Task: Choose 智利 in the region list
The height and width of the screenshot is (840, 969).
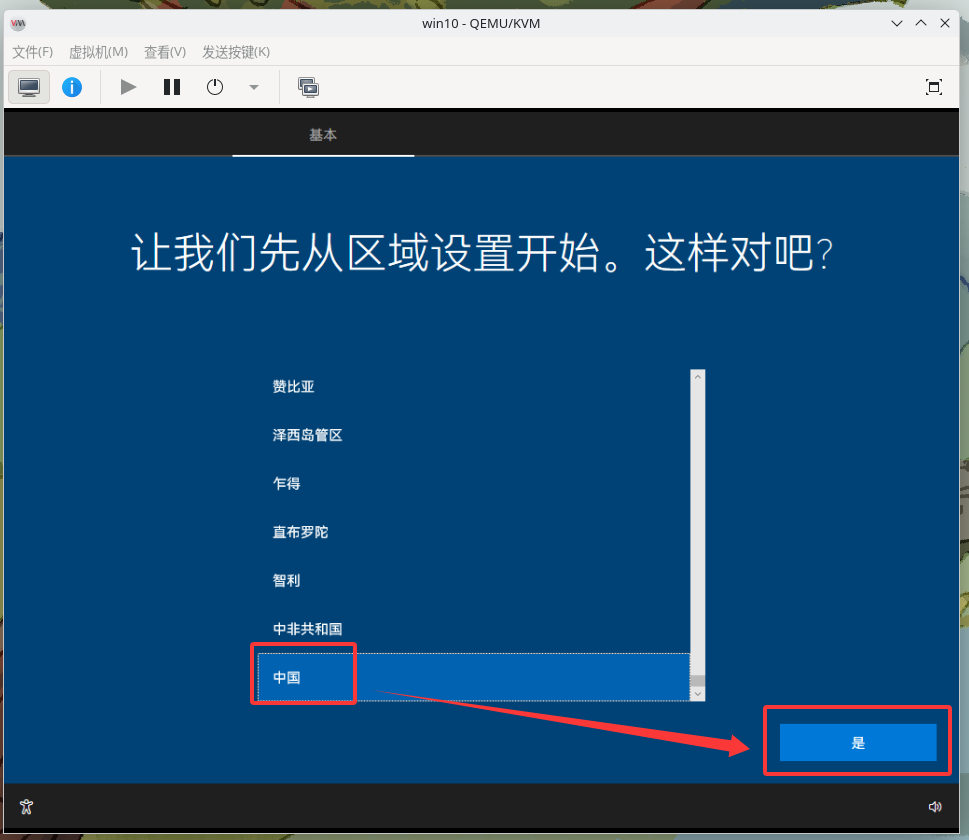Action: point(474,580)
